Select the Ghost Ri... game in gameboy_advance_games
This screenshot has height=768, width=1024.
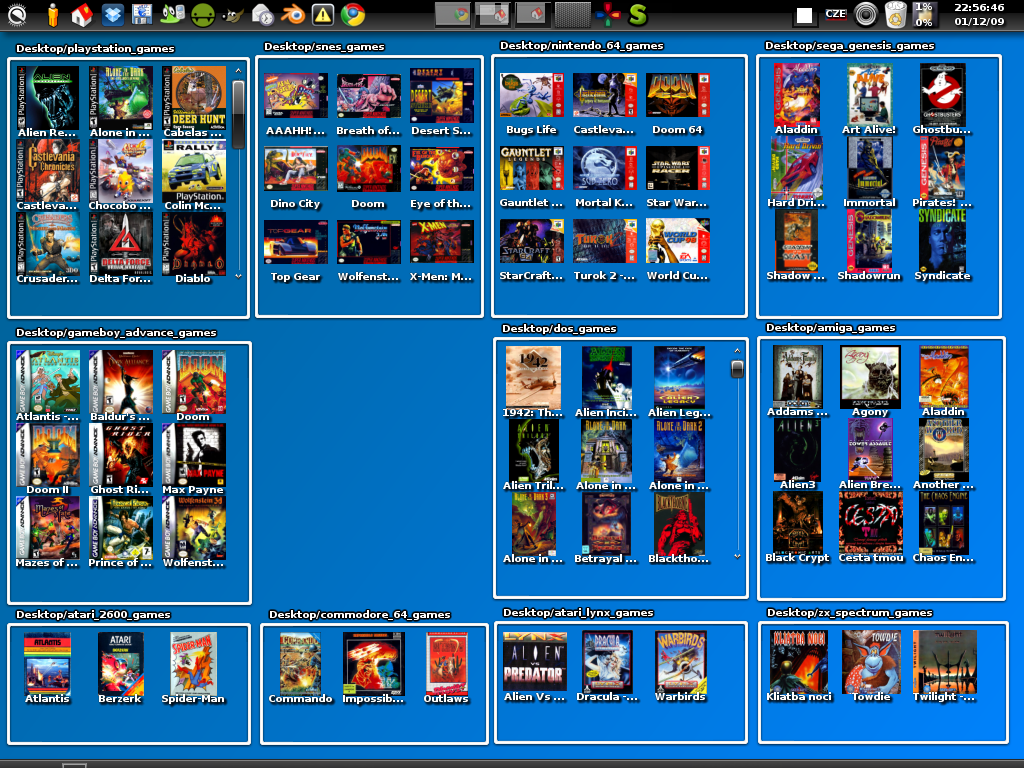tap(120, 459)
